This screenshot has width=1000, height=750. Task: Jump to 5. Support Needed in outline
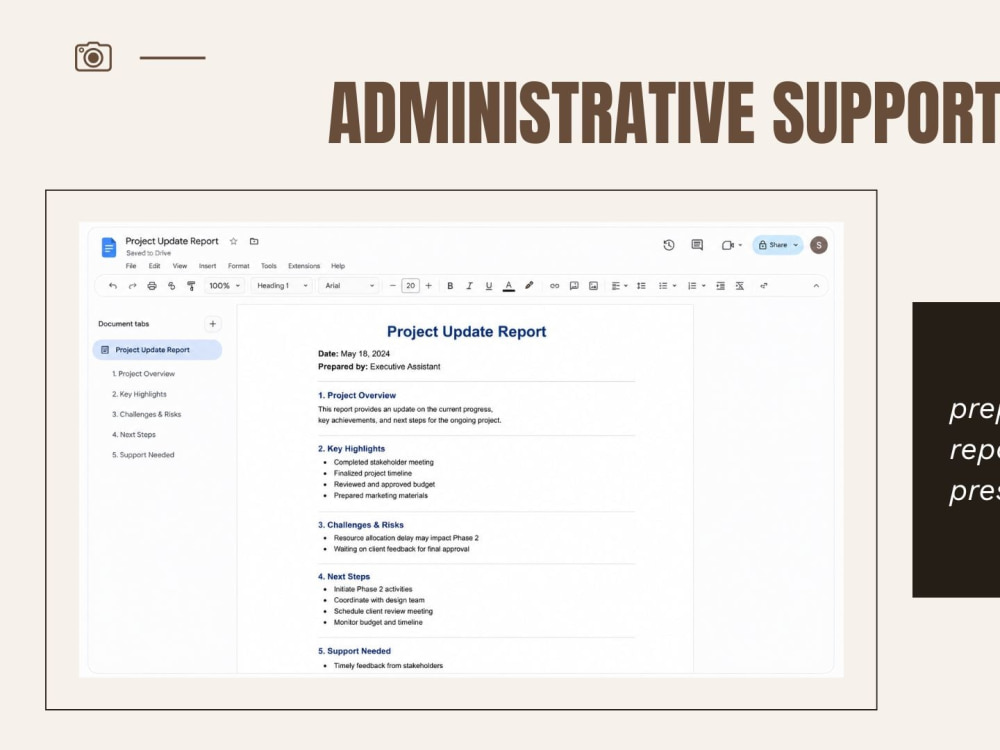click(x=143, y=455)
